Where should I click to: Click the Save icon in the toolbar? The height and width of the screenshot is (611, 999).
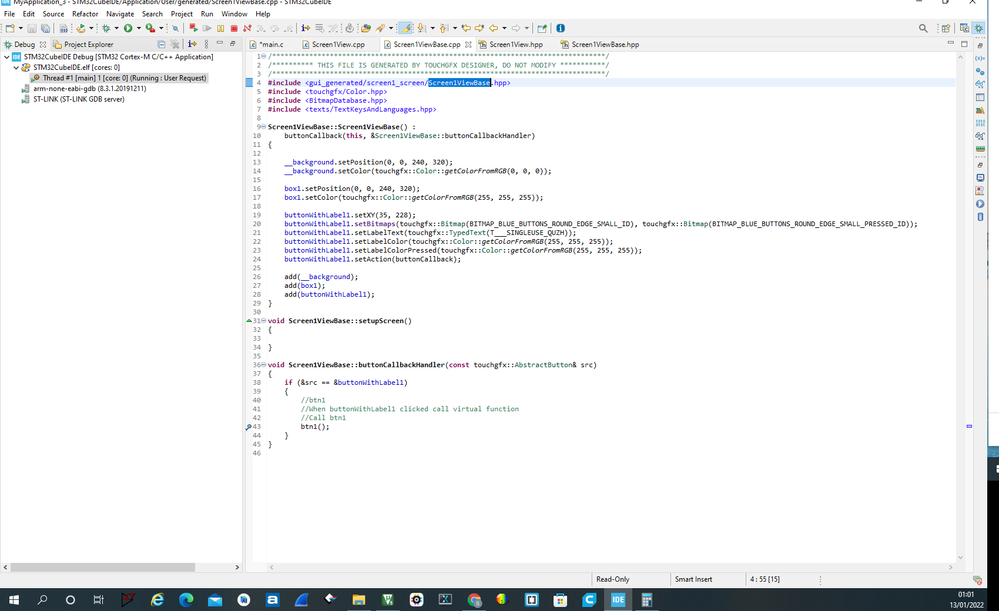[x=32, y=28]
